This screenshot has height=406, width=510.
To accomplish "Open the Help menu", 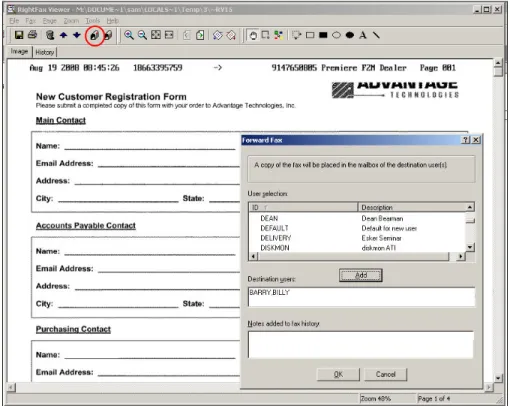I will click(113, 21).
